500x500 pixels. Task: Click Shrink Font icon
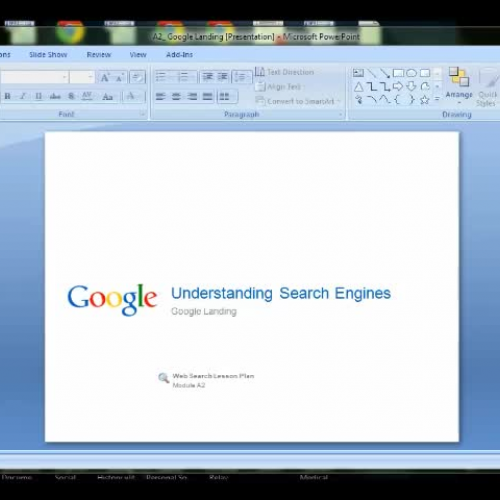pyautogui.click(x=120, y=77)
